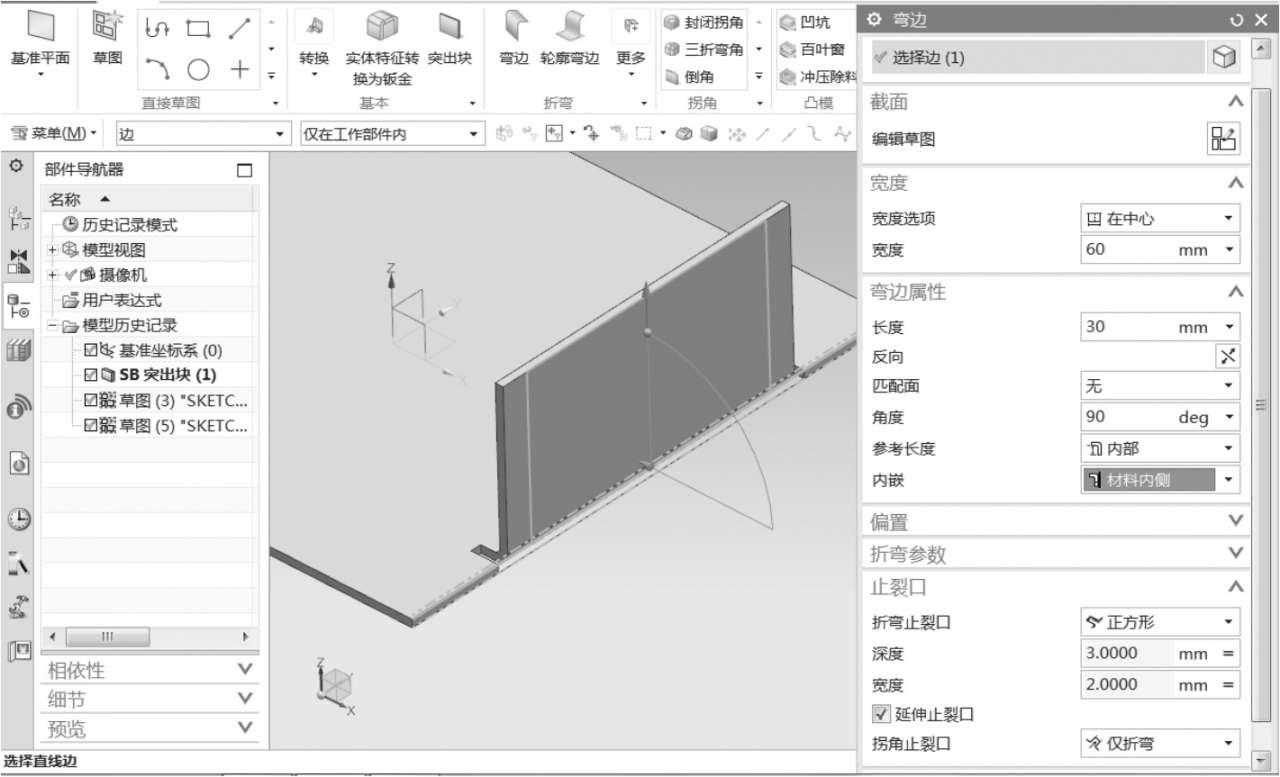Select the 弯边 (Flange) tool

(513, 40)
